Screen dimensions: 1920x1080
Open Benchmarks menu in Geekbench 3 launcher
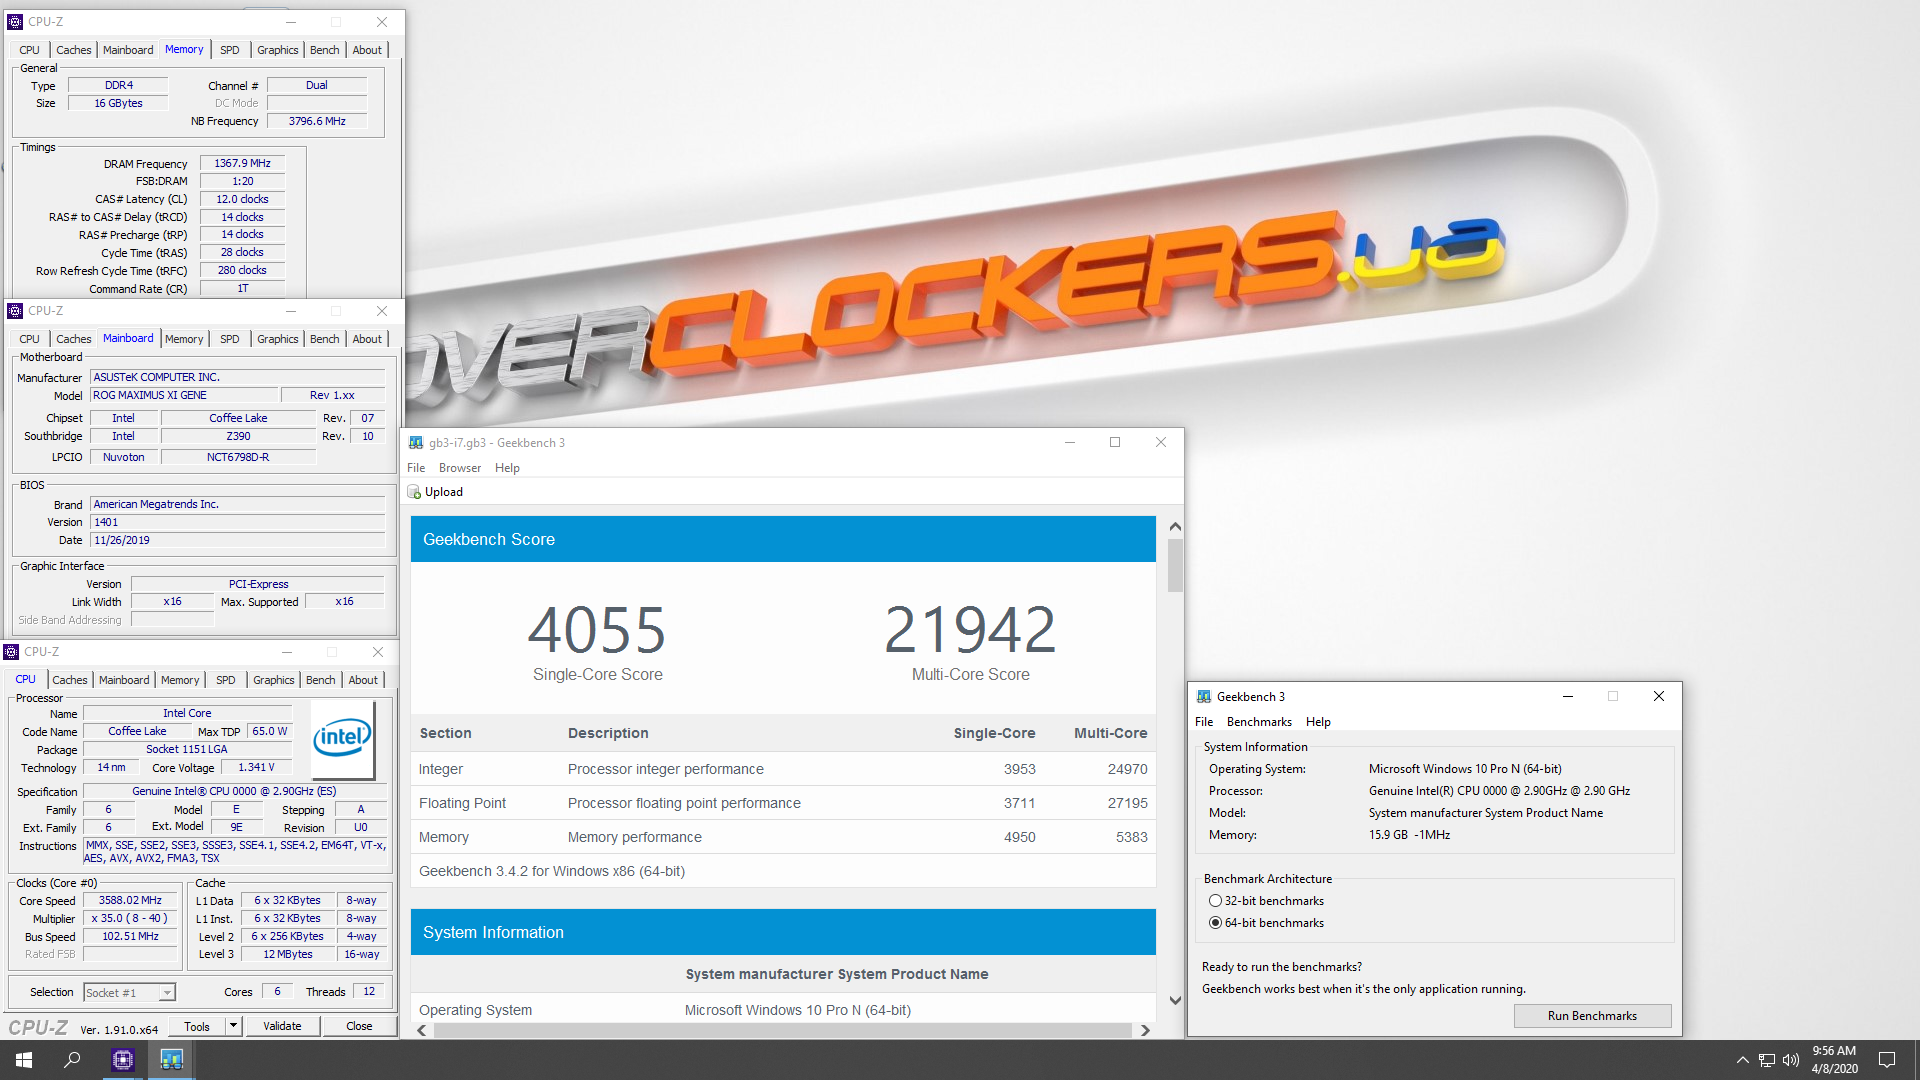tap(1259, 722)
